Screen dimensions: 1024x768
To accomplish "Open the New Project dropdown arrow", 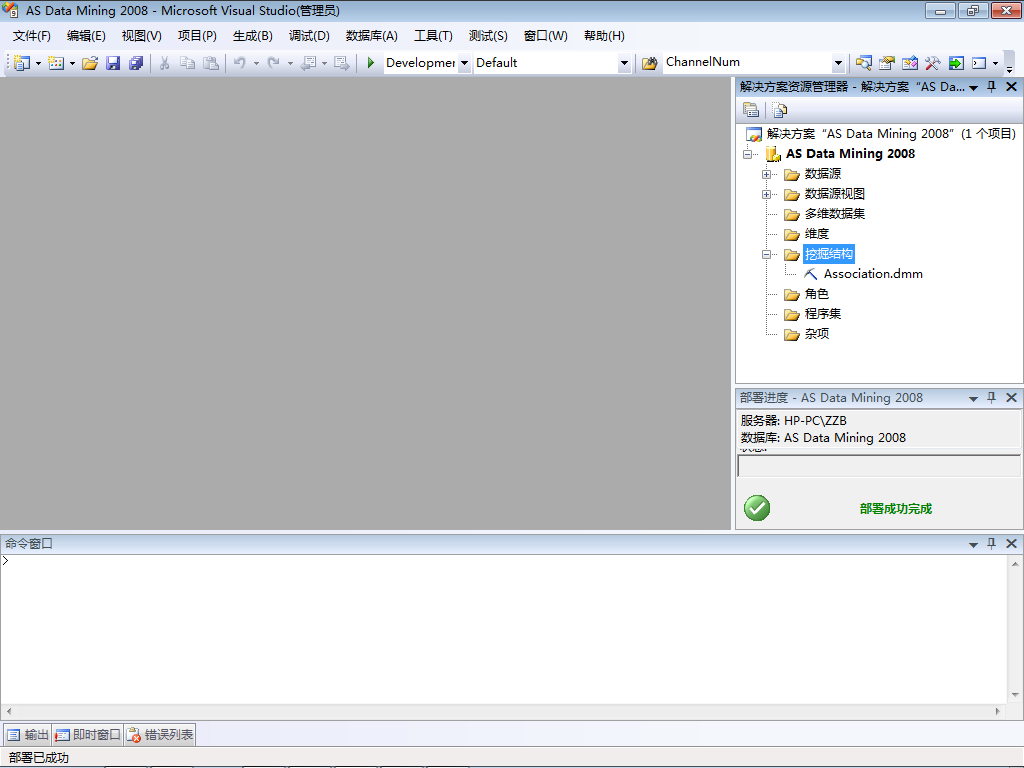I will (38, 63).
